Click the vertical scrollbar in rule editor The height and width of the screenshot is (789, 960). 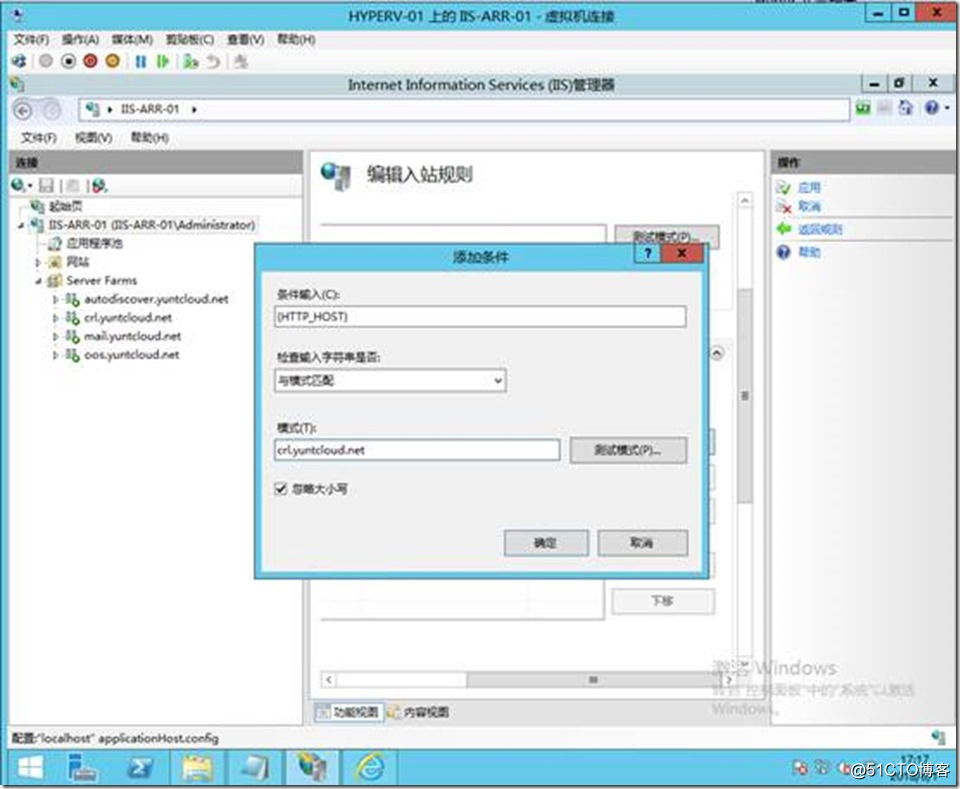tap(744, 395)
